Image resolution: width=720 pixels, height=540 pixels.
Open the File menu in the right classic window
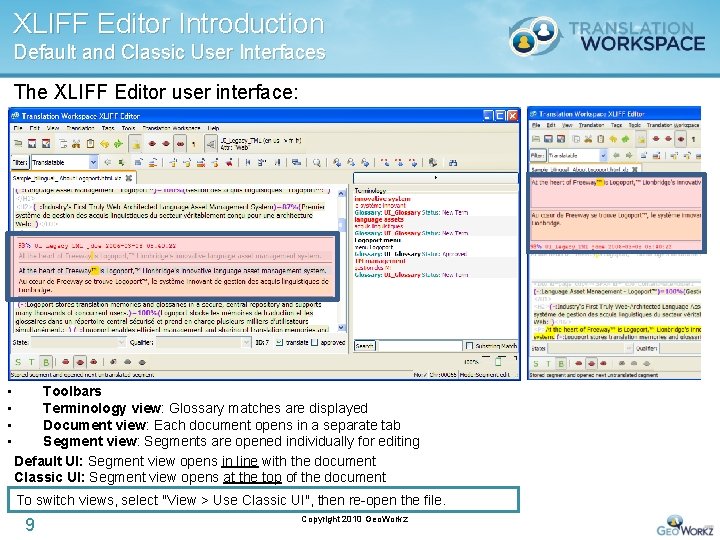point(536,125)
